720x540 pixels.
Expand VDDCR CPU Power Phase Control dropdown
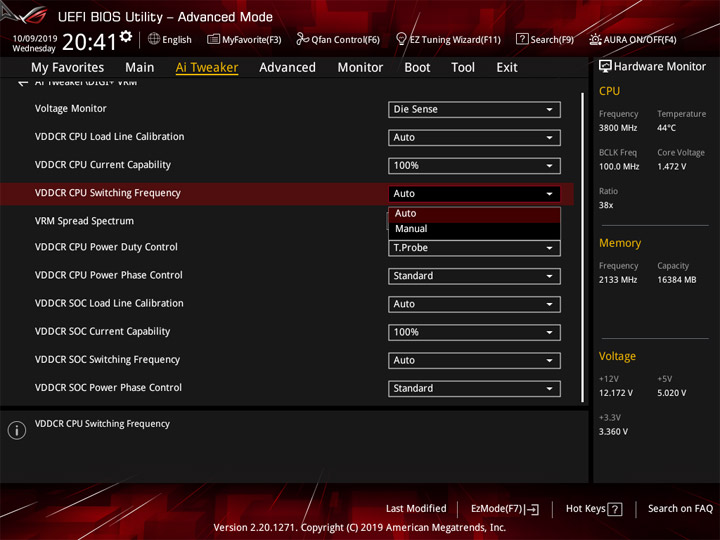tap(474, 276)
